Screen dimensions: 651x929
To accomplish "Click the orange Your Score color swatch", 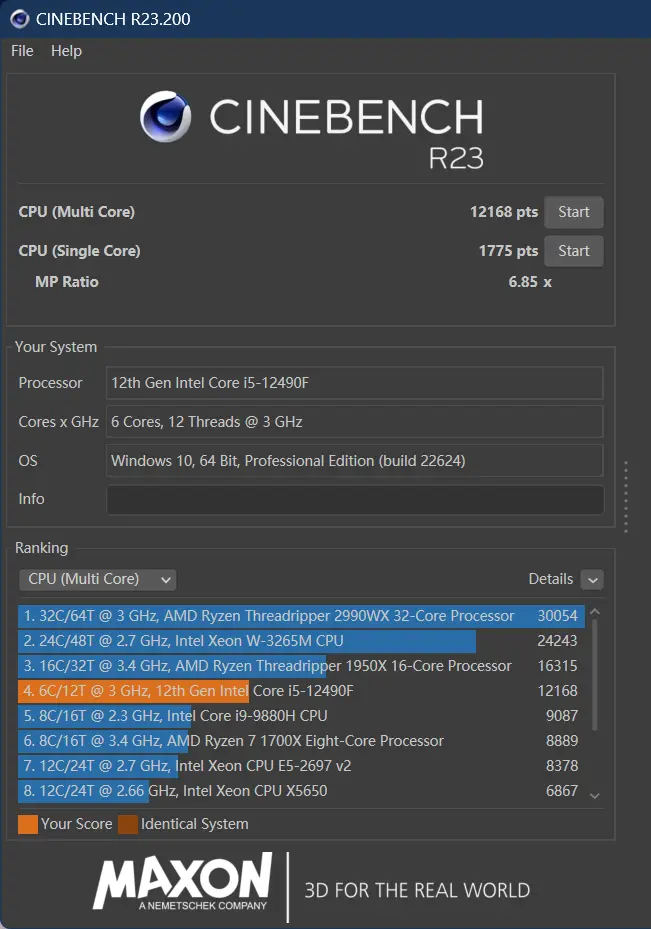I will [x=28, y=824].
